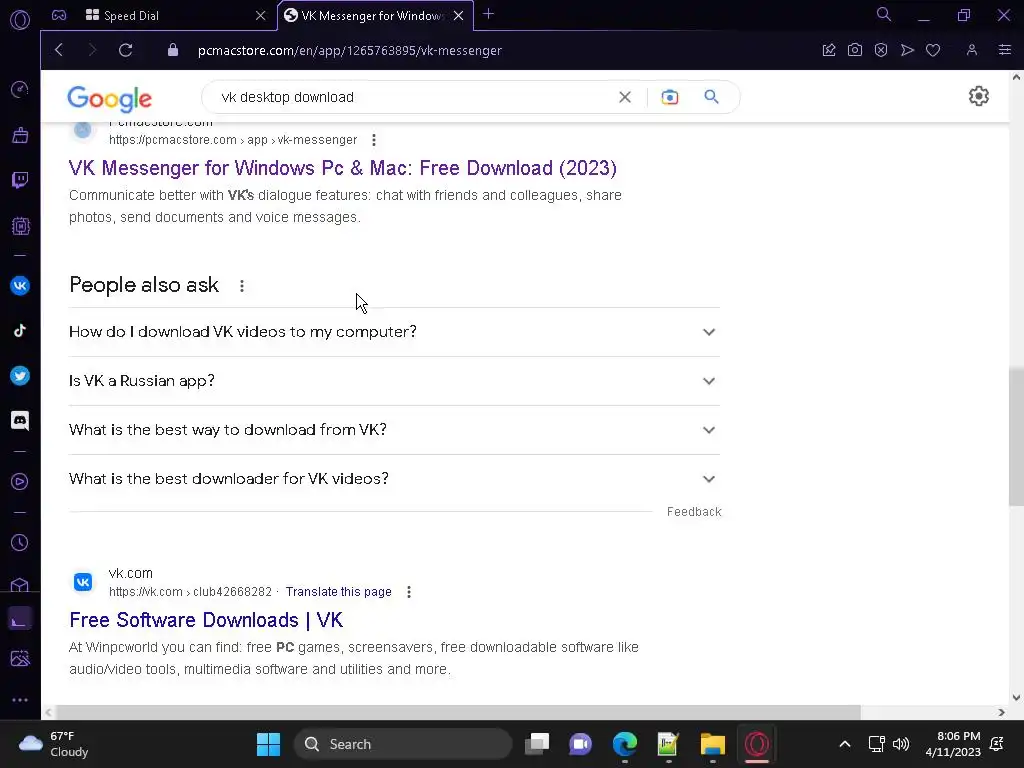The image size is (1024, 768).
Task: Open TikTok in sidebar
Action: [20, 330]
